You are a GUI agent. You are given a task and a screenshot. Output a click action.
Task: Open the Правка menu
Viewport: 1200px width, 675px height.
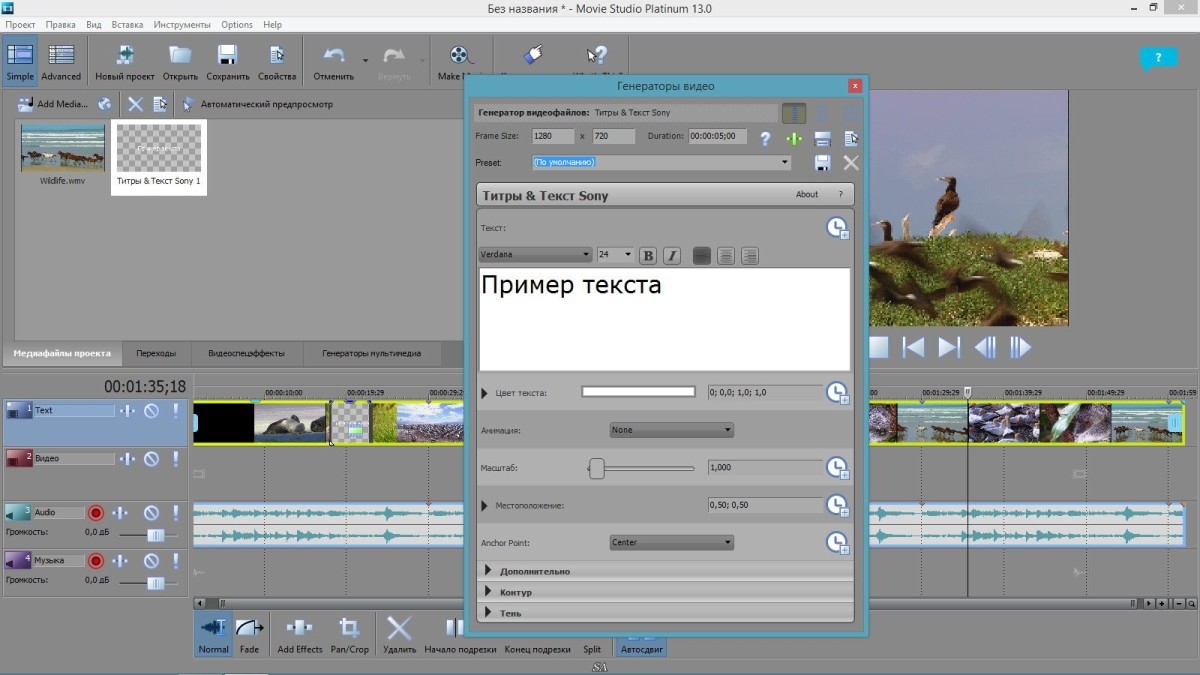[61, 24]
